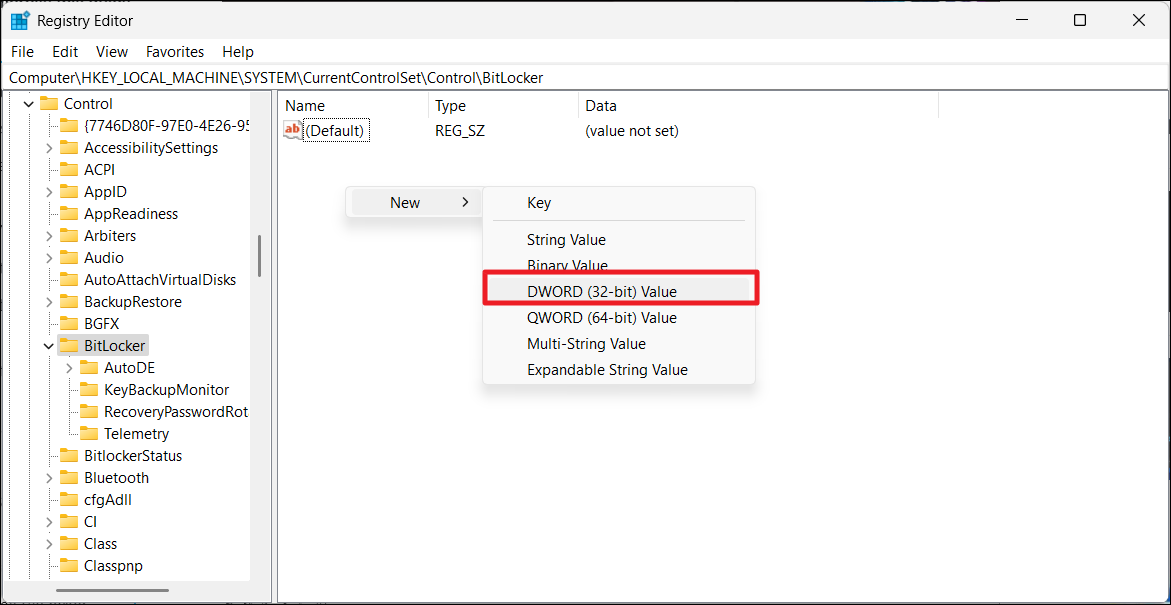Close the Registry Editor window
The width and height of the screenshot is (1171, 605).
[x=1138, y=21]
